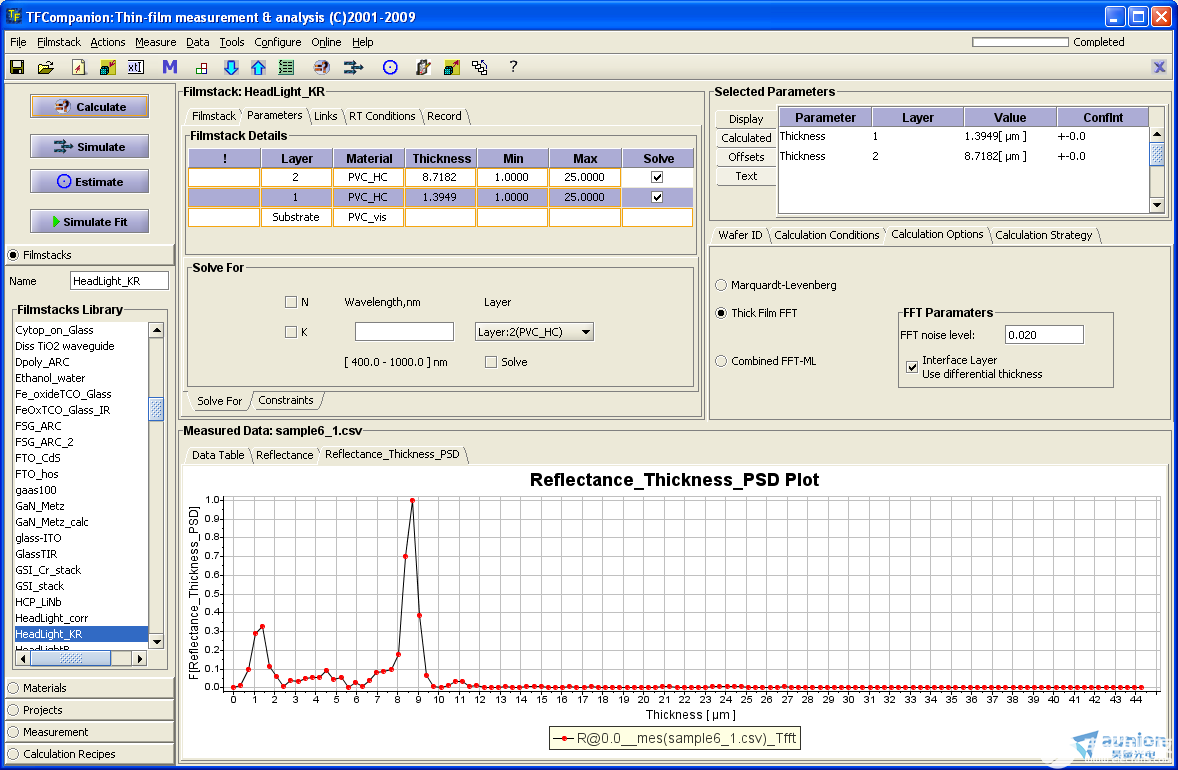
Task: Click the blue M toolbar icon
Action: pos(170,67)
